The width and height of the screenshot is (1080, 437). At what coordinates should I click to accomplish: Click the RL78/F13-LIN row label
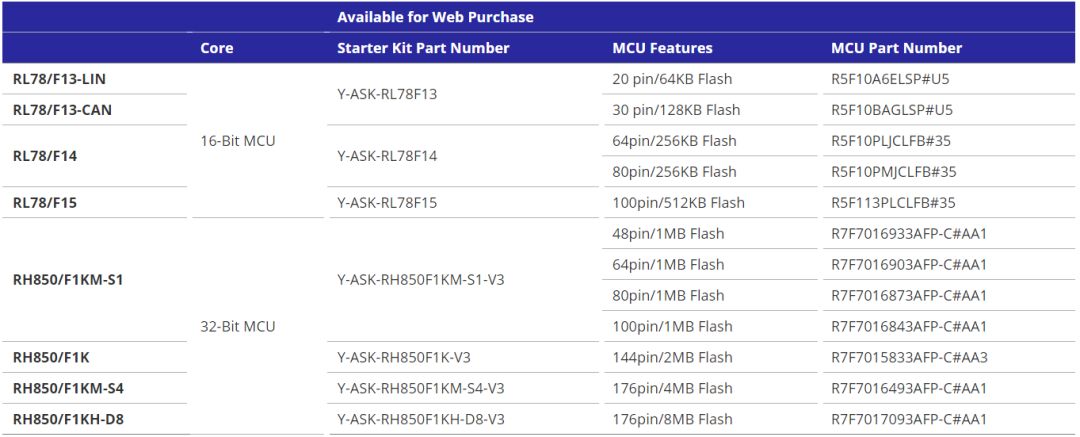pyautogui.click(x=59, y=79)
